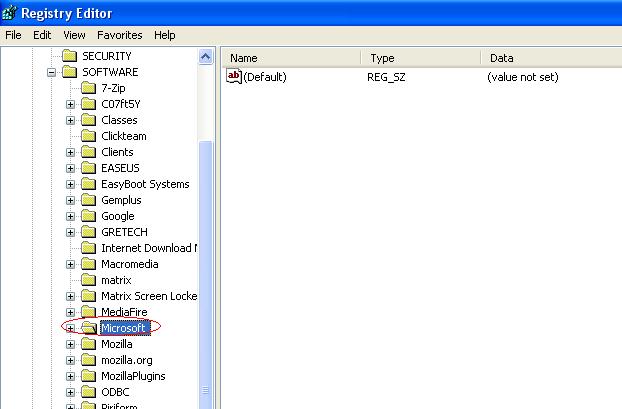Viewport: 622px width, 409px height.
Task: Sort by the Type column header
Action: click(x=421, y=58)
